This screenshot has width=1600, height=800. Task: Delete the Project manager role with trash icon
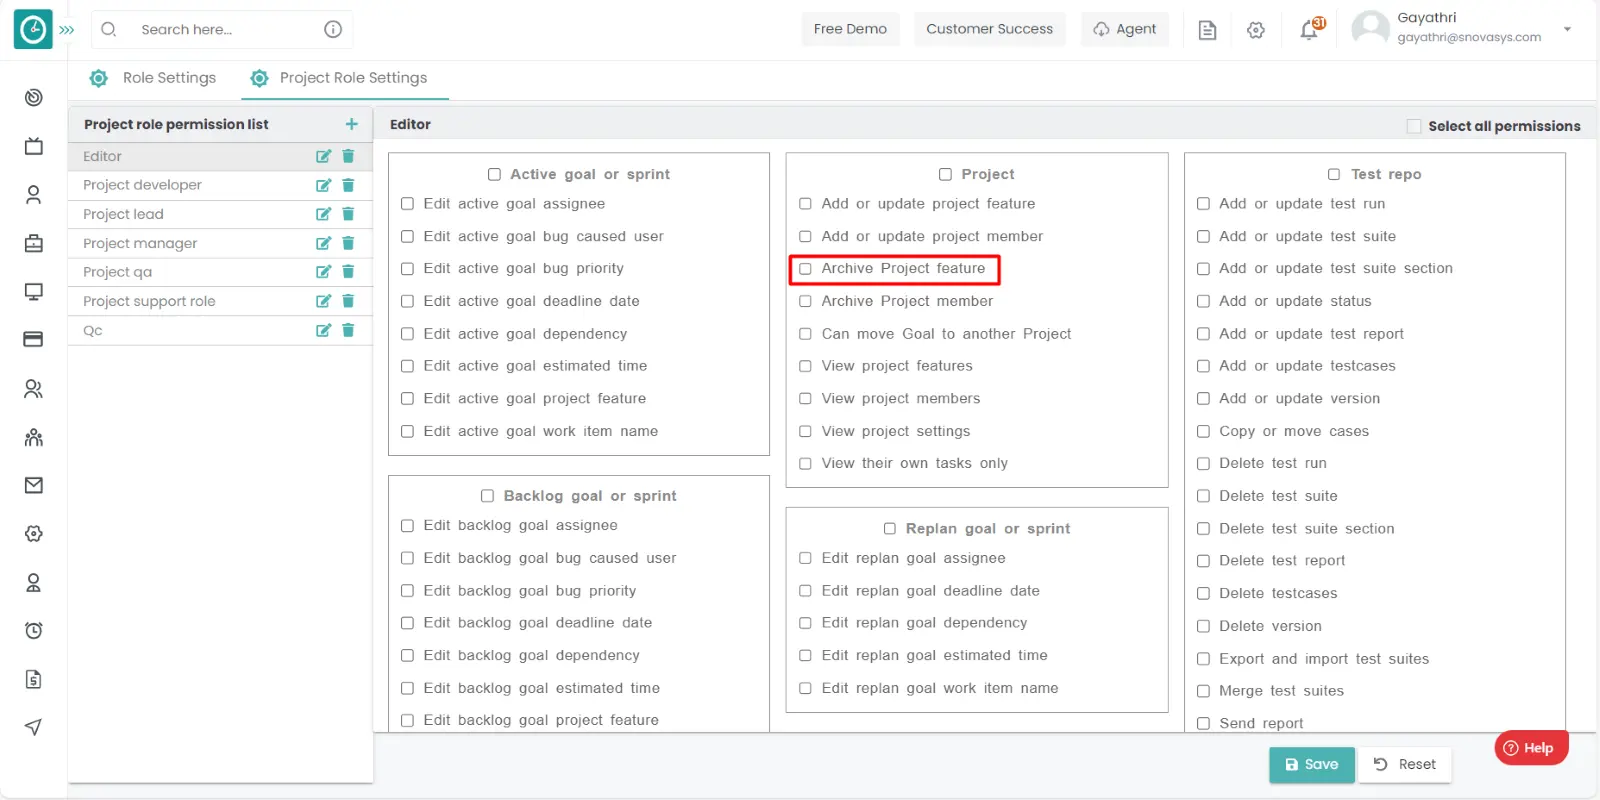[348, 243]
